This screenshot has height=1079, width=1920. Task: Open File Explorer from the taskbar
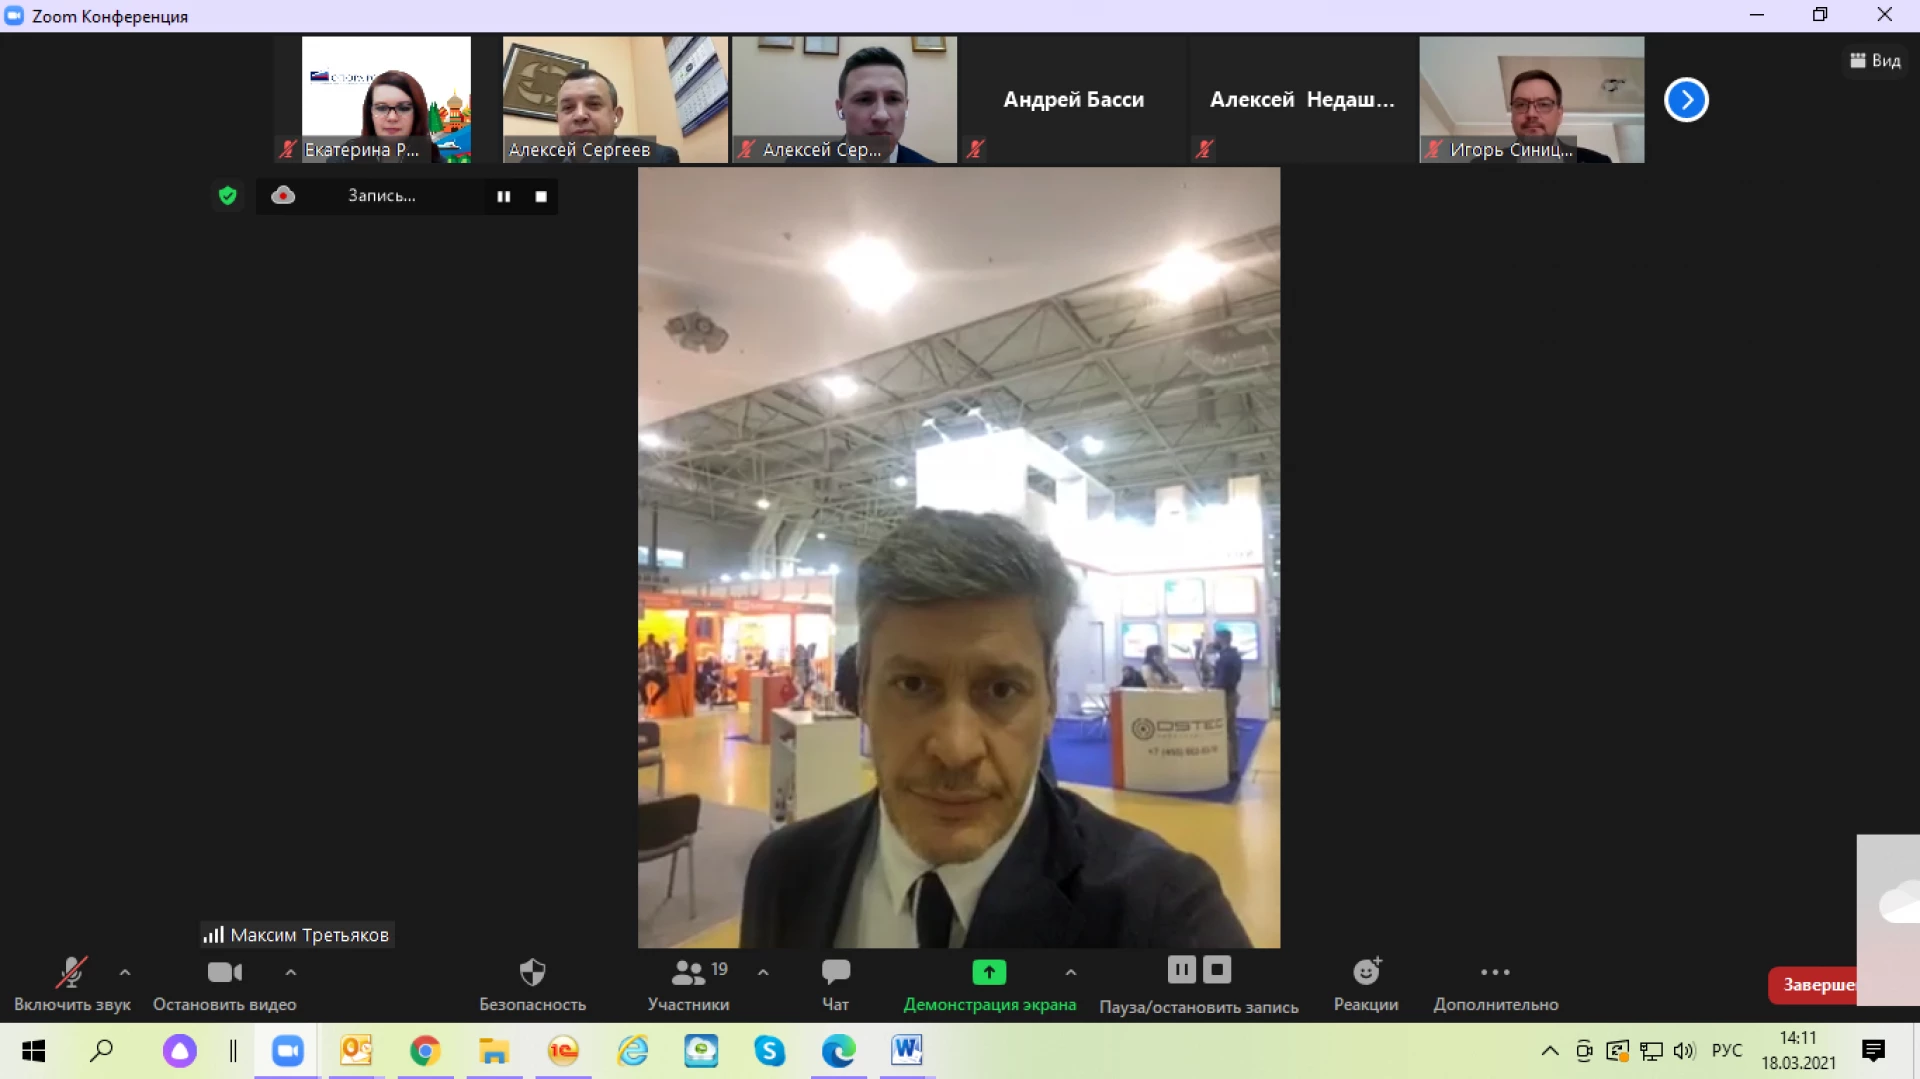[x=494, y=1051]
